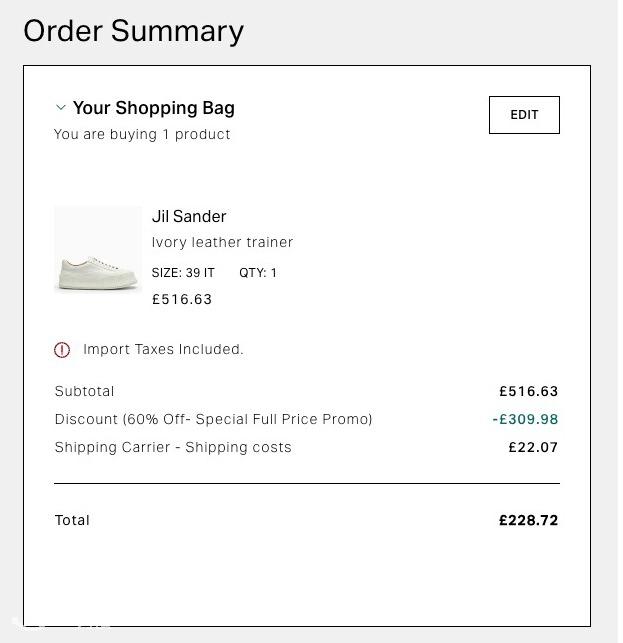Collapse the Your Shopping Bag chevron
Screen dimensions: 623x643
(x=61, y=108)
